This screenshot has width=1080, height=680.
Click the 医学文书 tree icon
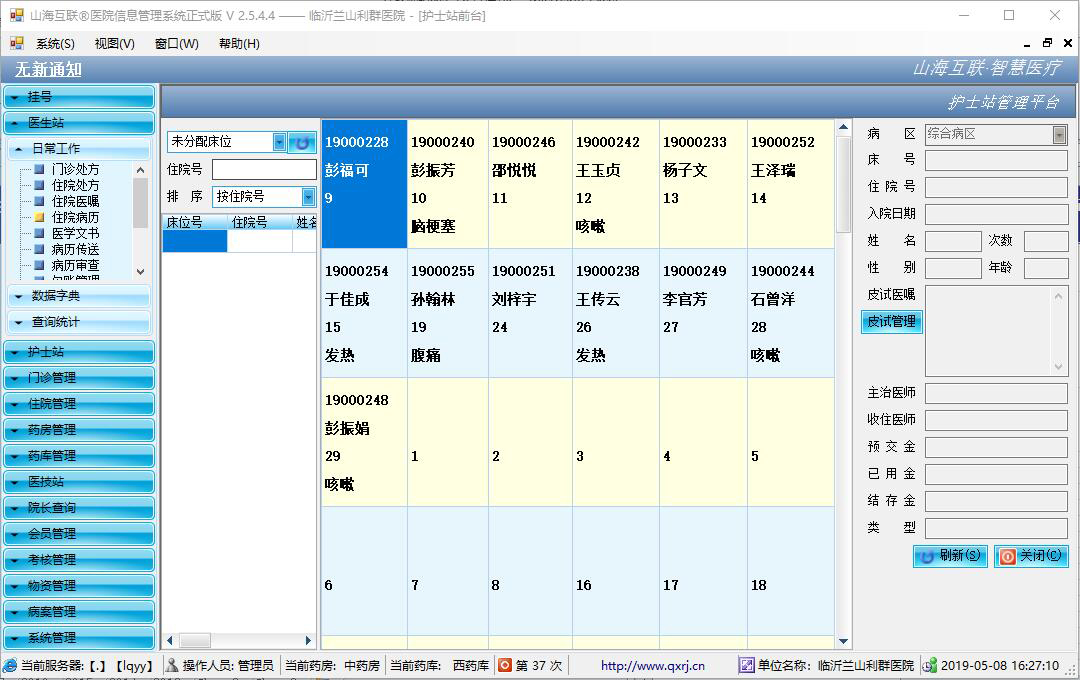point(39,233)
